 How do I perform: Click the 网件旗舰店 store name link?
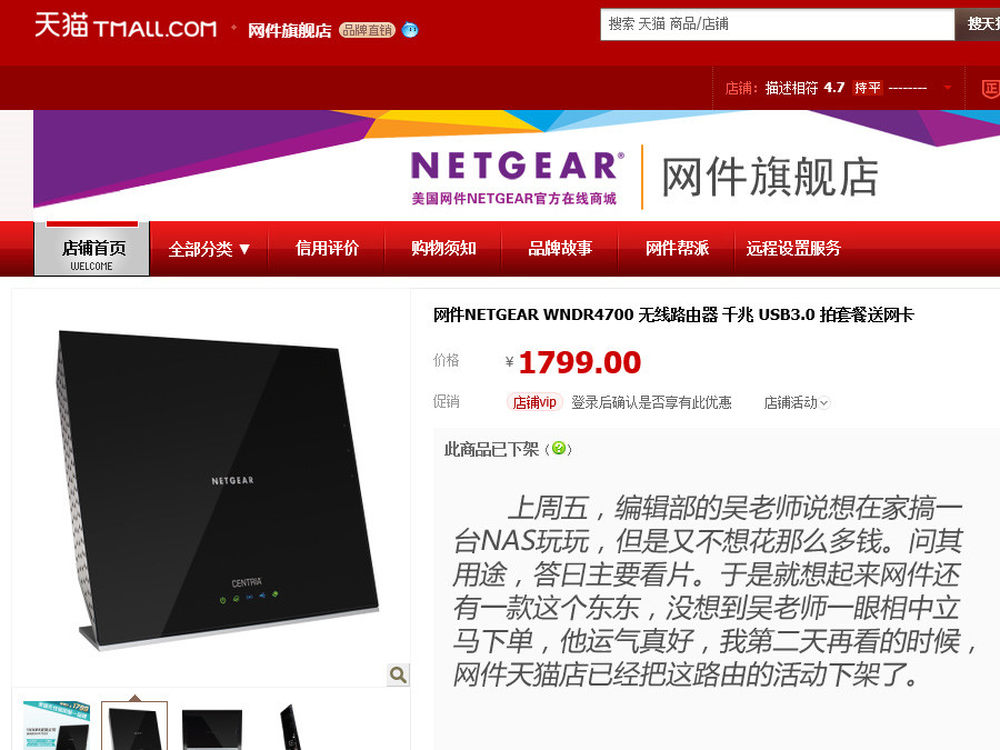click(290, 30)
